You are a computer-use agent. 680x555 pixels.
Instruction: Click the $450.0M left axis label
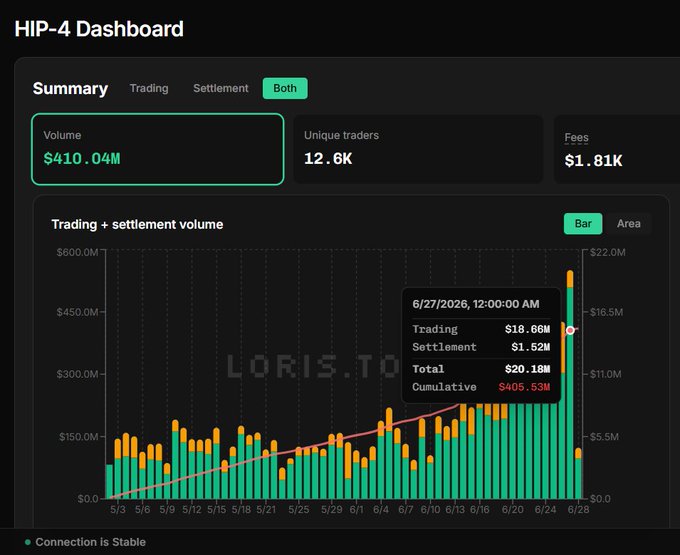tap(77, 312)
